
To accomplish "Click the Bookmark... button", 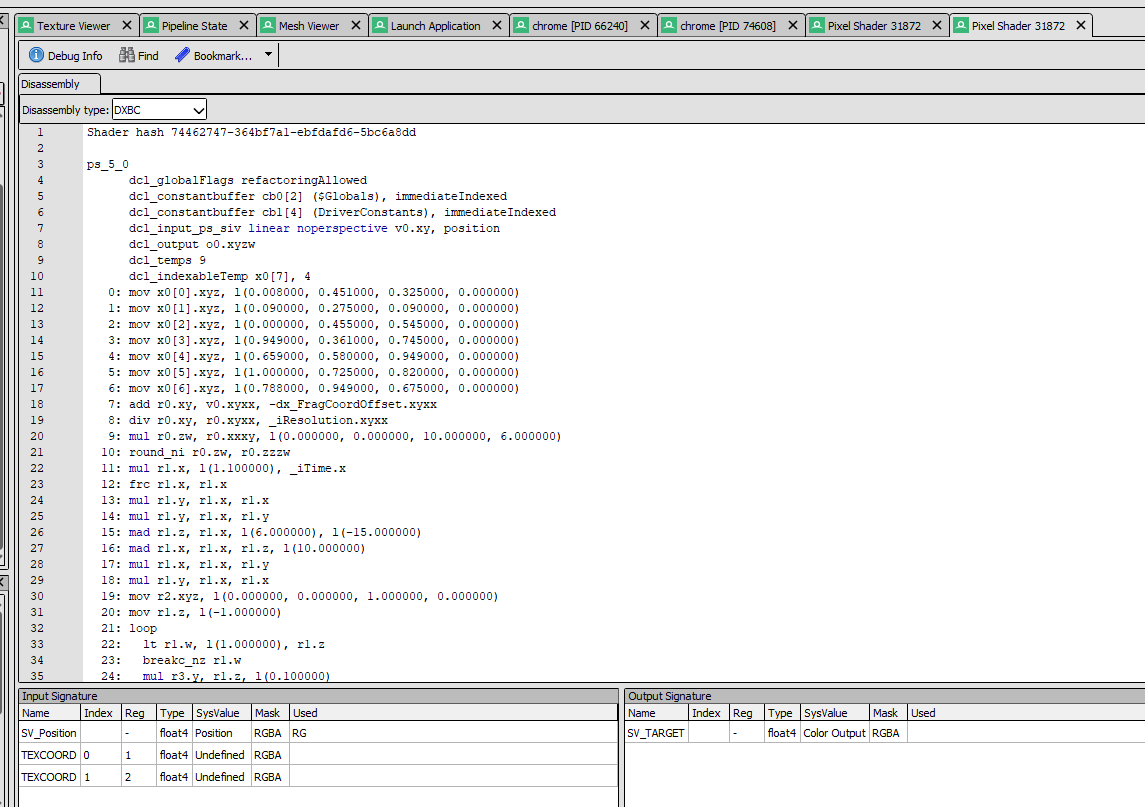I will [x=213, y=56].
